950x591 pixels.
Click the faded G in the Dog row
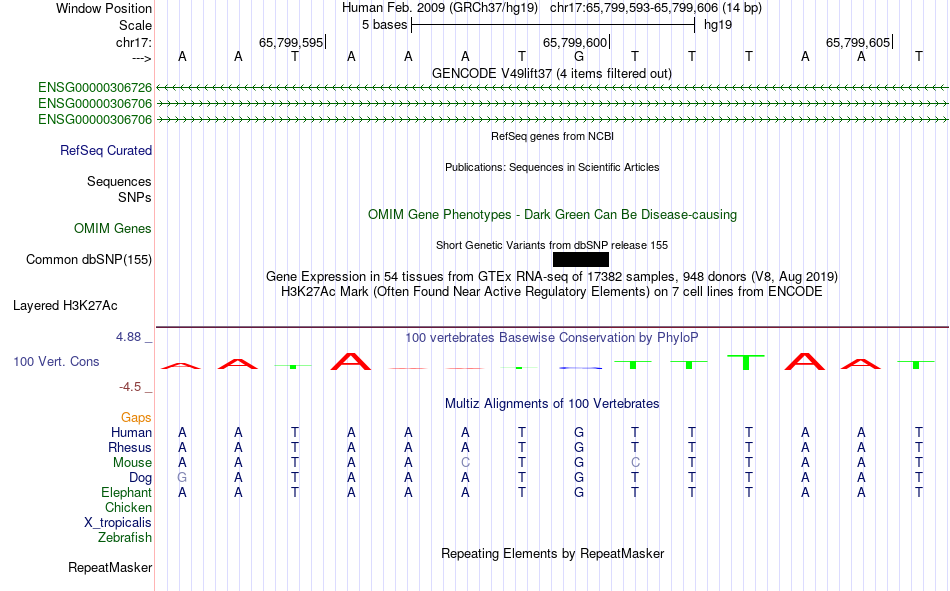182,478
